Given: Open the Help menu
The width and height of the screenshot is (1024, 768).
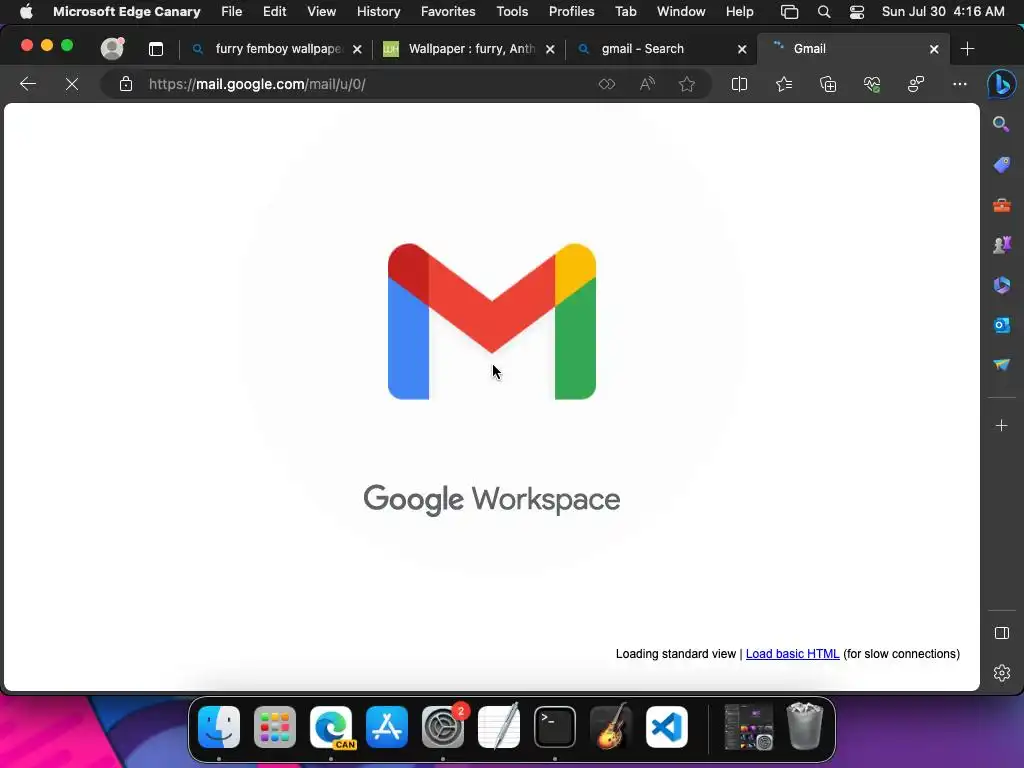Looking at the screenshot, I should tap(739, 12).
